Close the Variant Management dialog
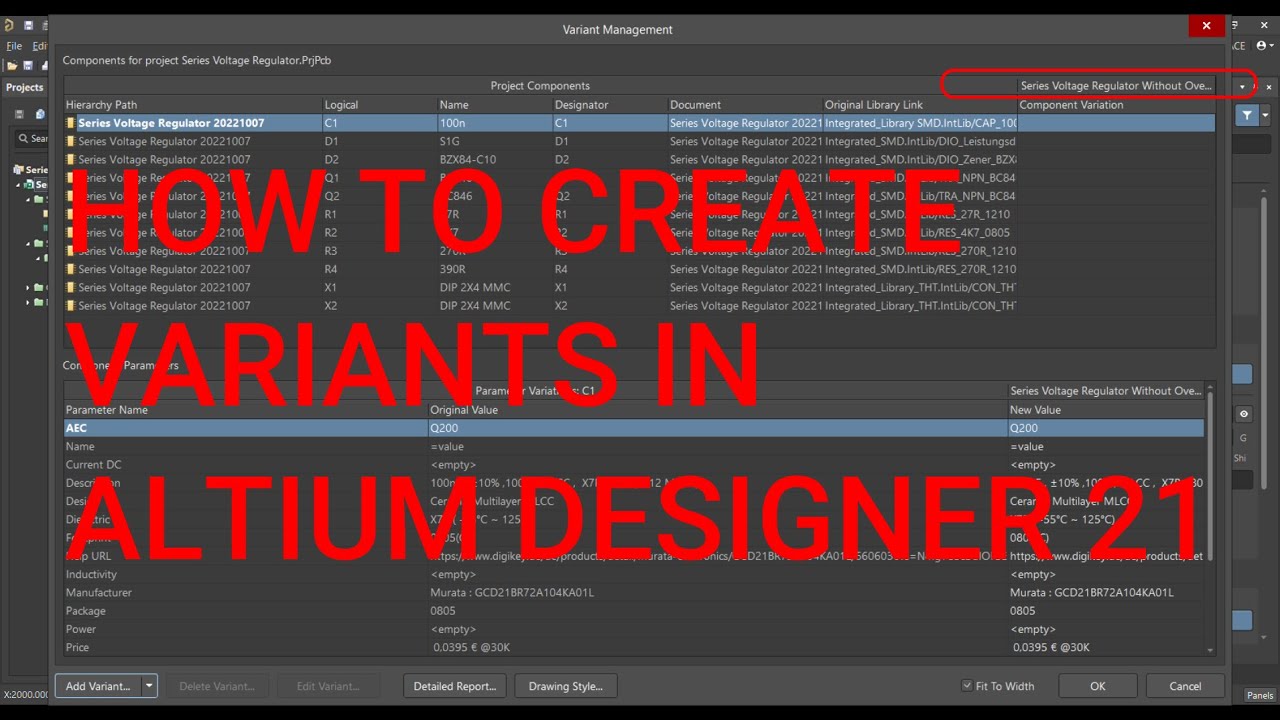This screenshot has height=720, width=1280. pos(1206,26)
